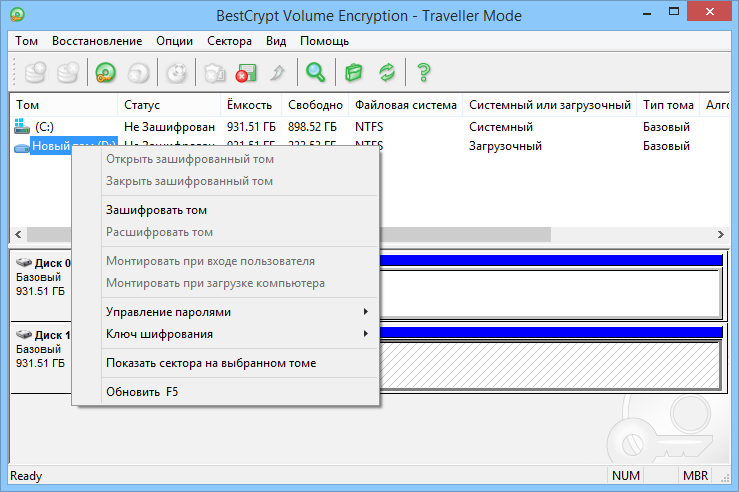Image resolution: width=739 pixels, height=492 pixels.
Task: Click the greyed folder and document toolbar icon
Action: pos(214,73)
